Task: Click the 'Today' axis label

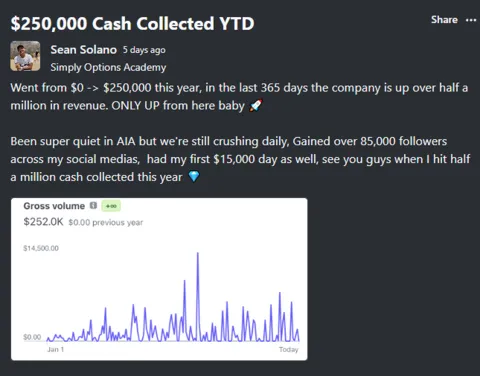Action: tap(288, 349)
